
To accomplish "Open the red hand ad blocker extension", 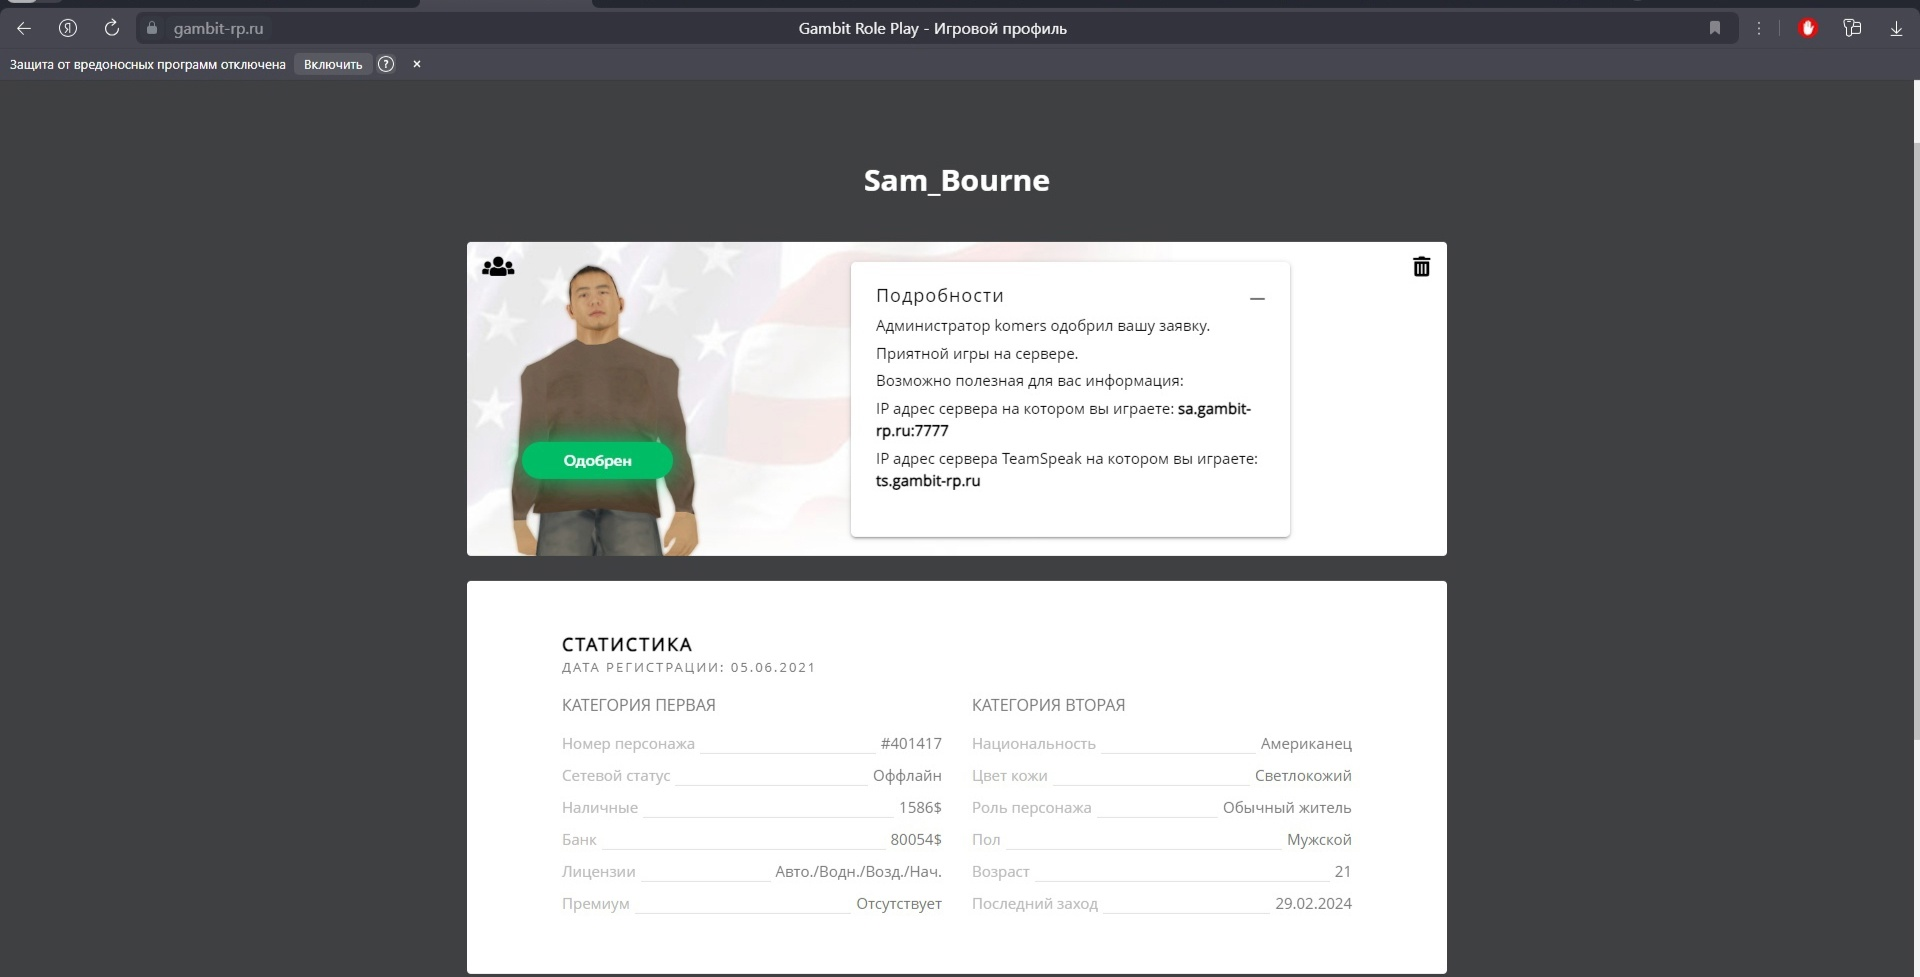I will coord(1807,28).
